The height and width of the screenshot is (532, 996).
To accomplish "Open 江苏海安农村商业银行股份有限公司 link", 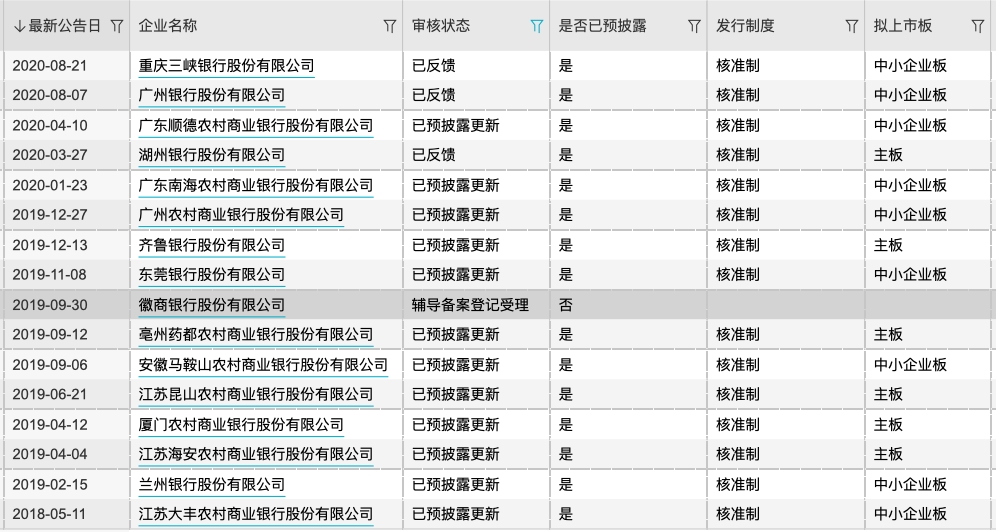I will [255, 455].
